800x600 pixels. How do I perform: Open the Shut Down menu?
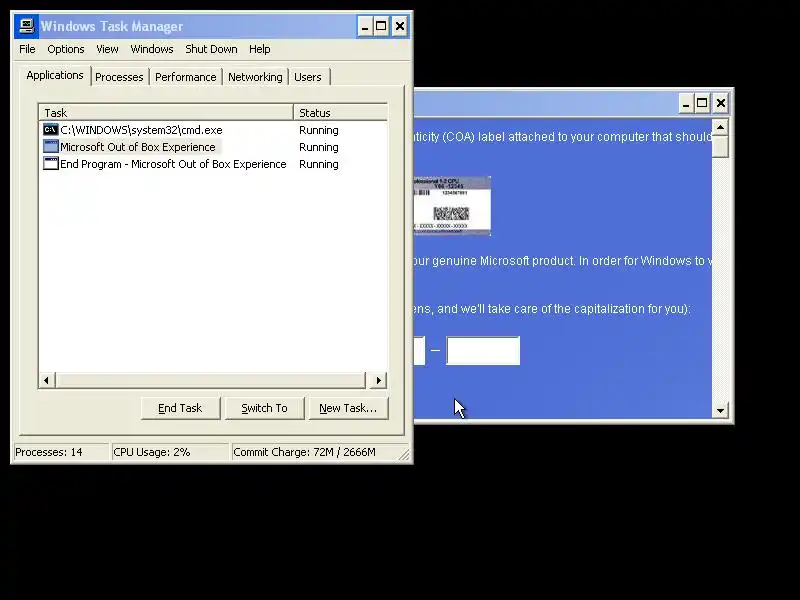coord(211,49)
